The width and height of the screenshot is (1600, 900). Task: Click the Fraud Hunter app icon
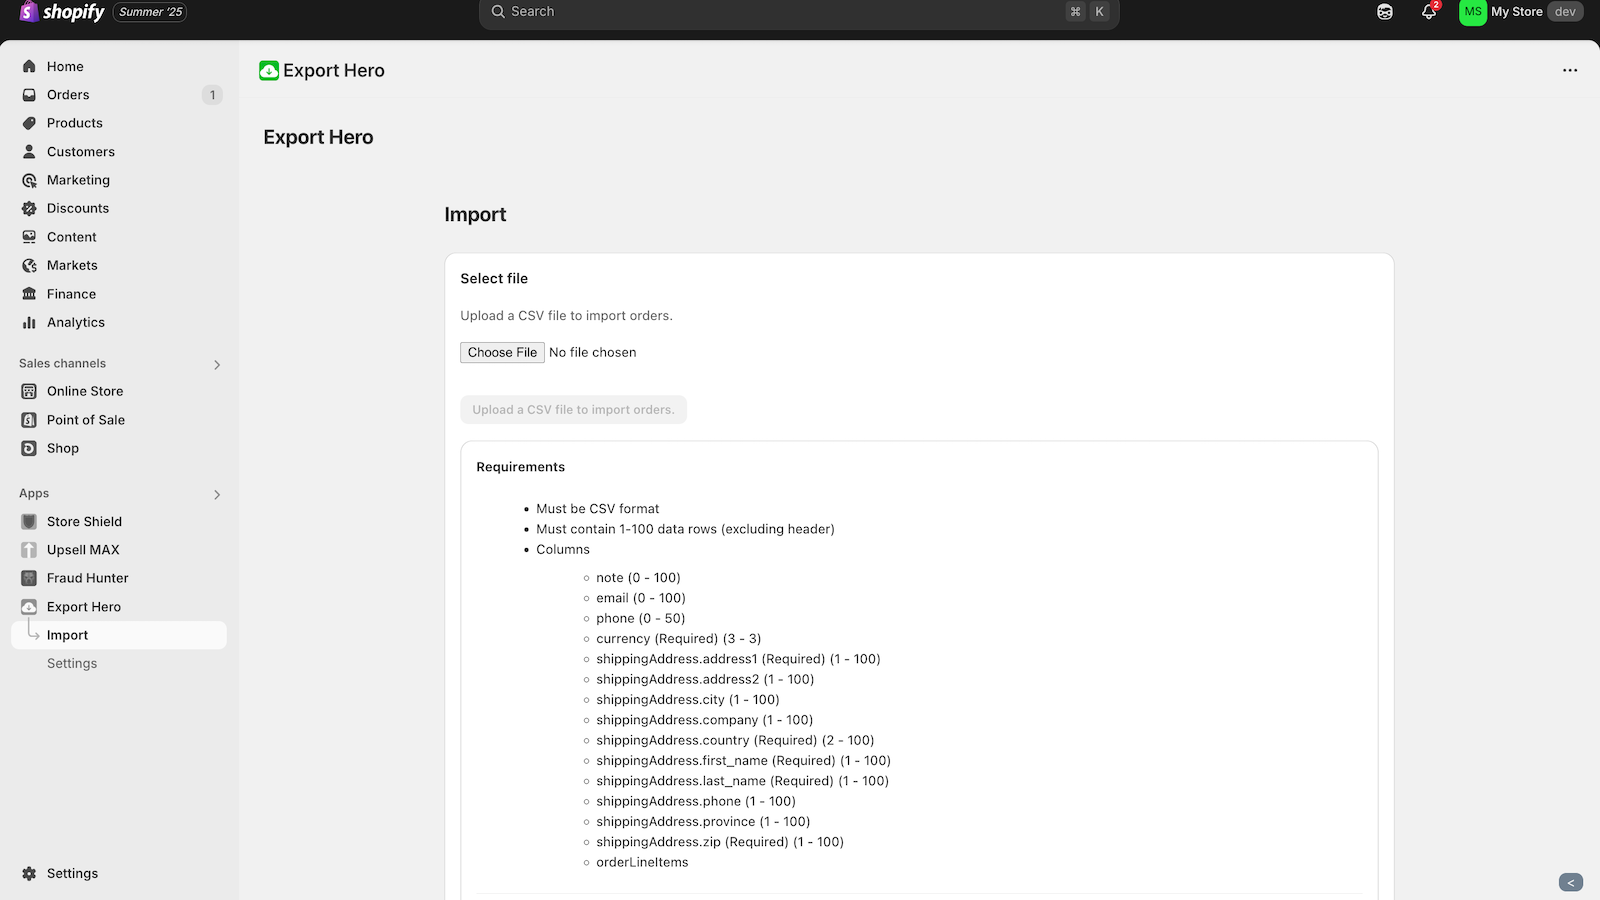(29, 578)
